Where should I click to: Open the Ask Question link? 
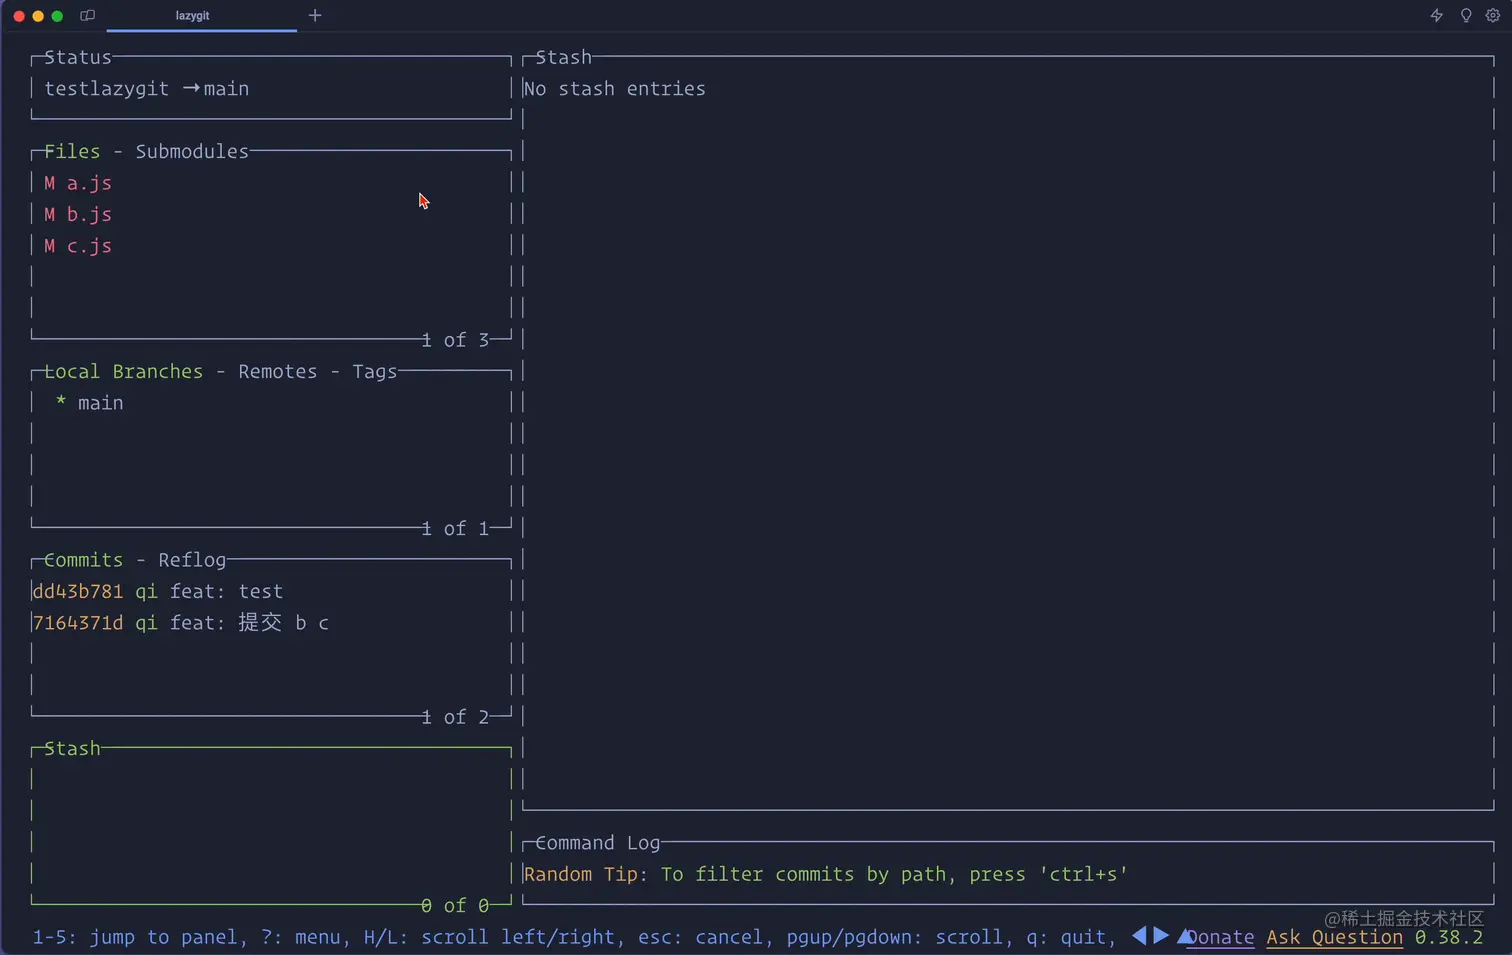[1335, 937]
